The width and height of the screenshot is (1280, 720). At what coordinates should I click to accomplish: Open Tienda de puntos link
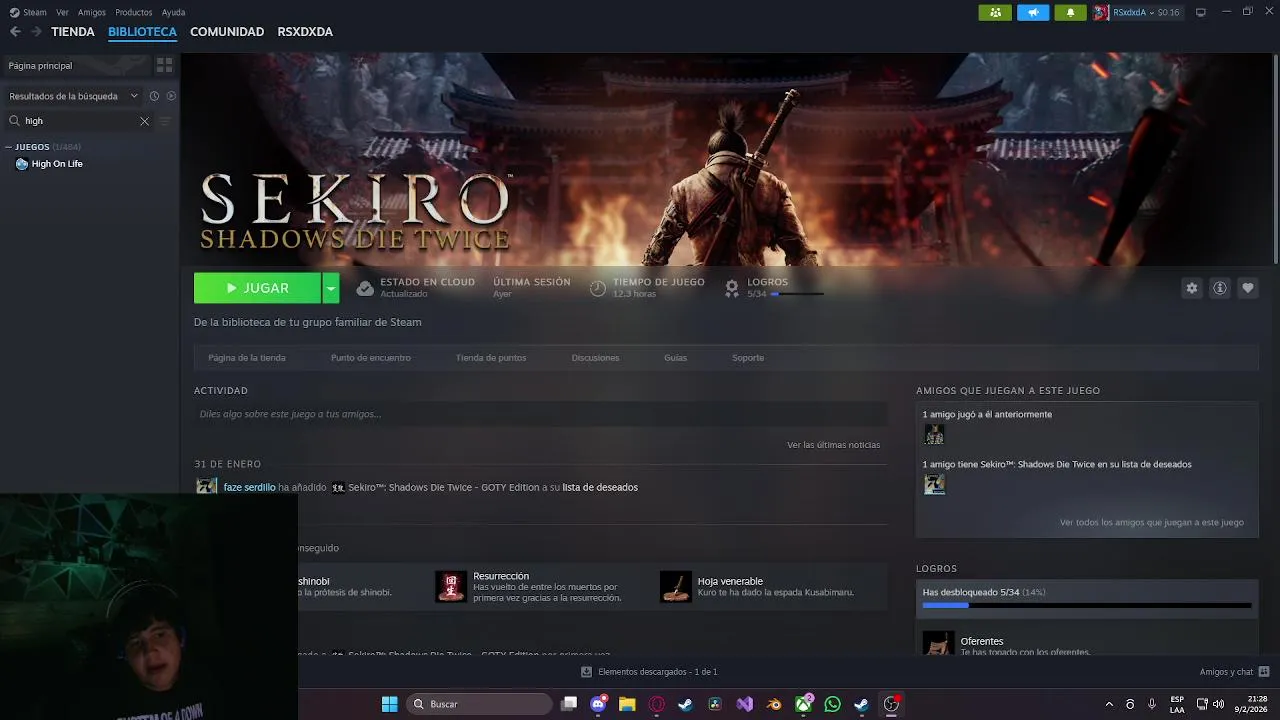pyautogui.click(x=491, y=358)
